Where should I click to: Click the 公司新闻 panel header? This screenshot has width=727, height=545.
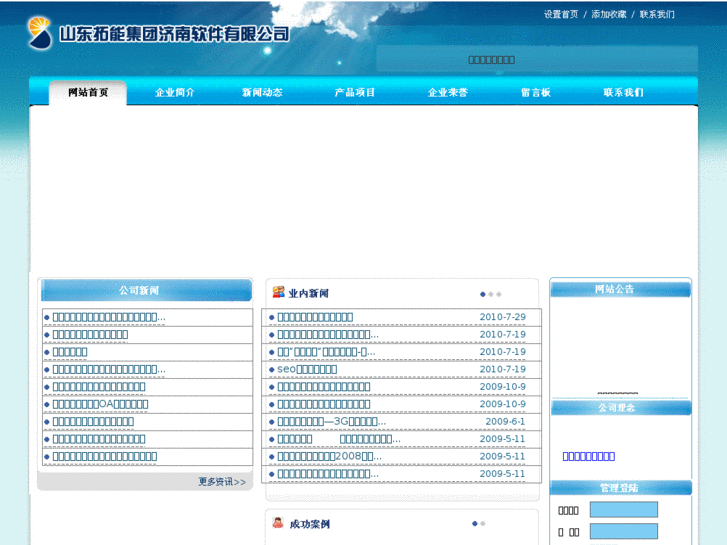(147, 290)
